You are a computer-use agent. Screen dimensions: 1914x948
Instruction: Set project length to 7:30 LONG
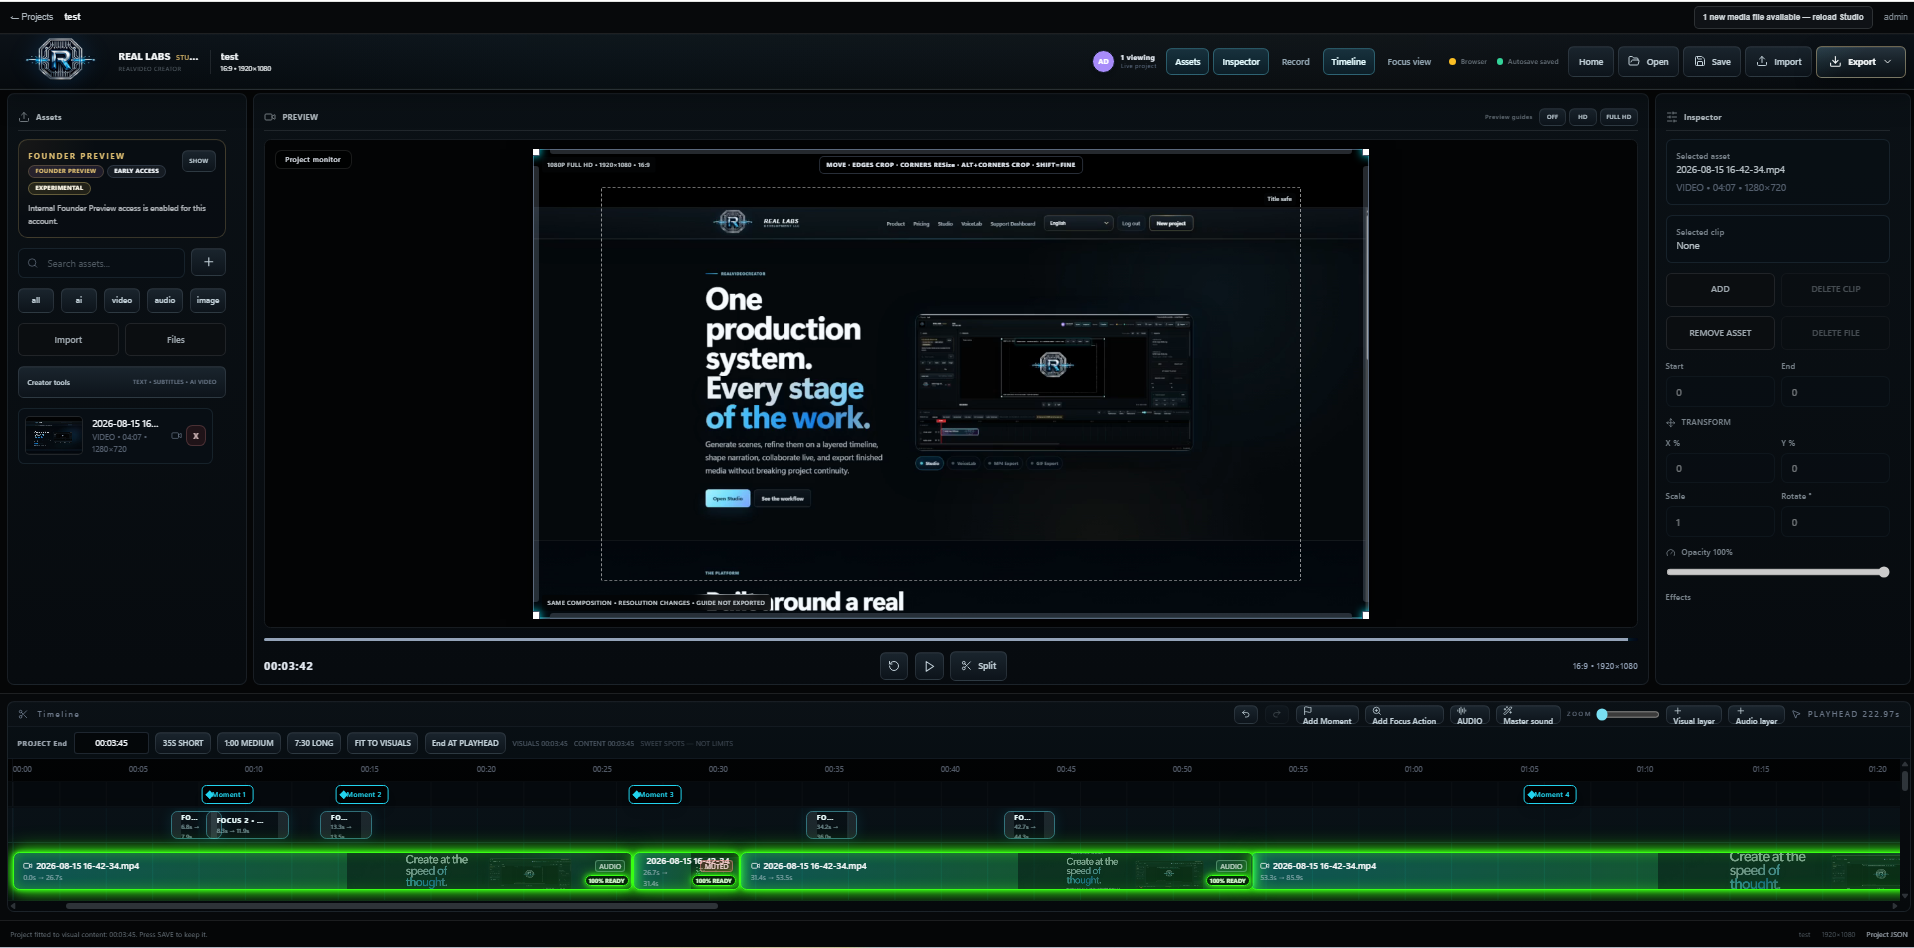[314, 743]
